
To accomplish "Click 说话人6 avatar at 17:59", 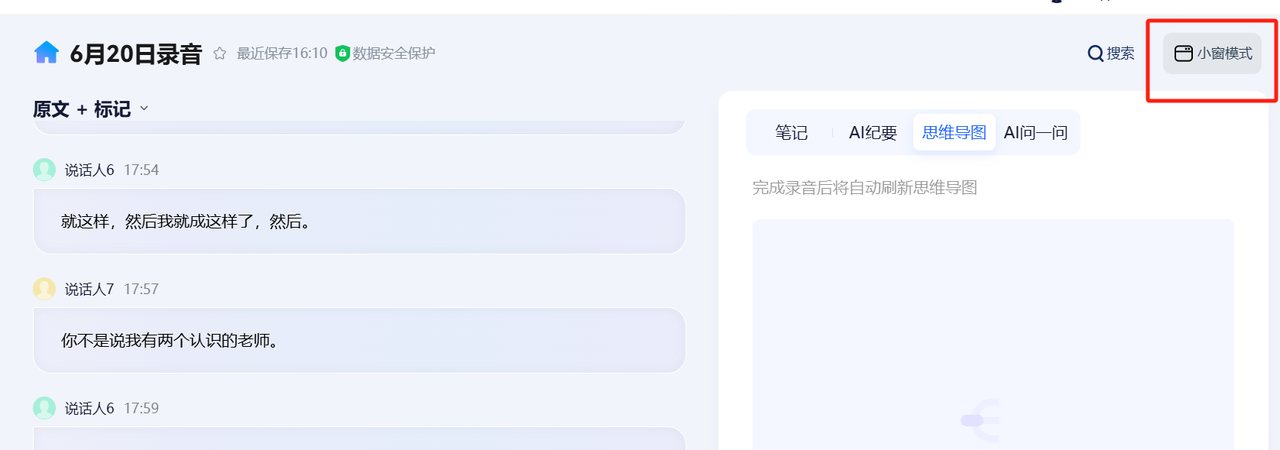I will pos(44,408).
